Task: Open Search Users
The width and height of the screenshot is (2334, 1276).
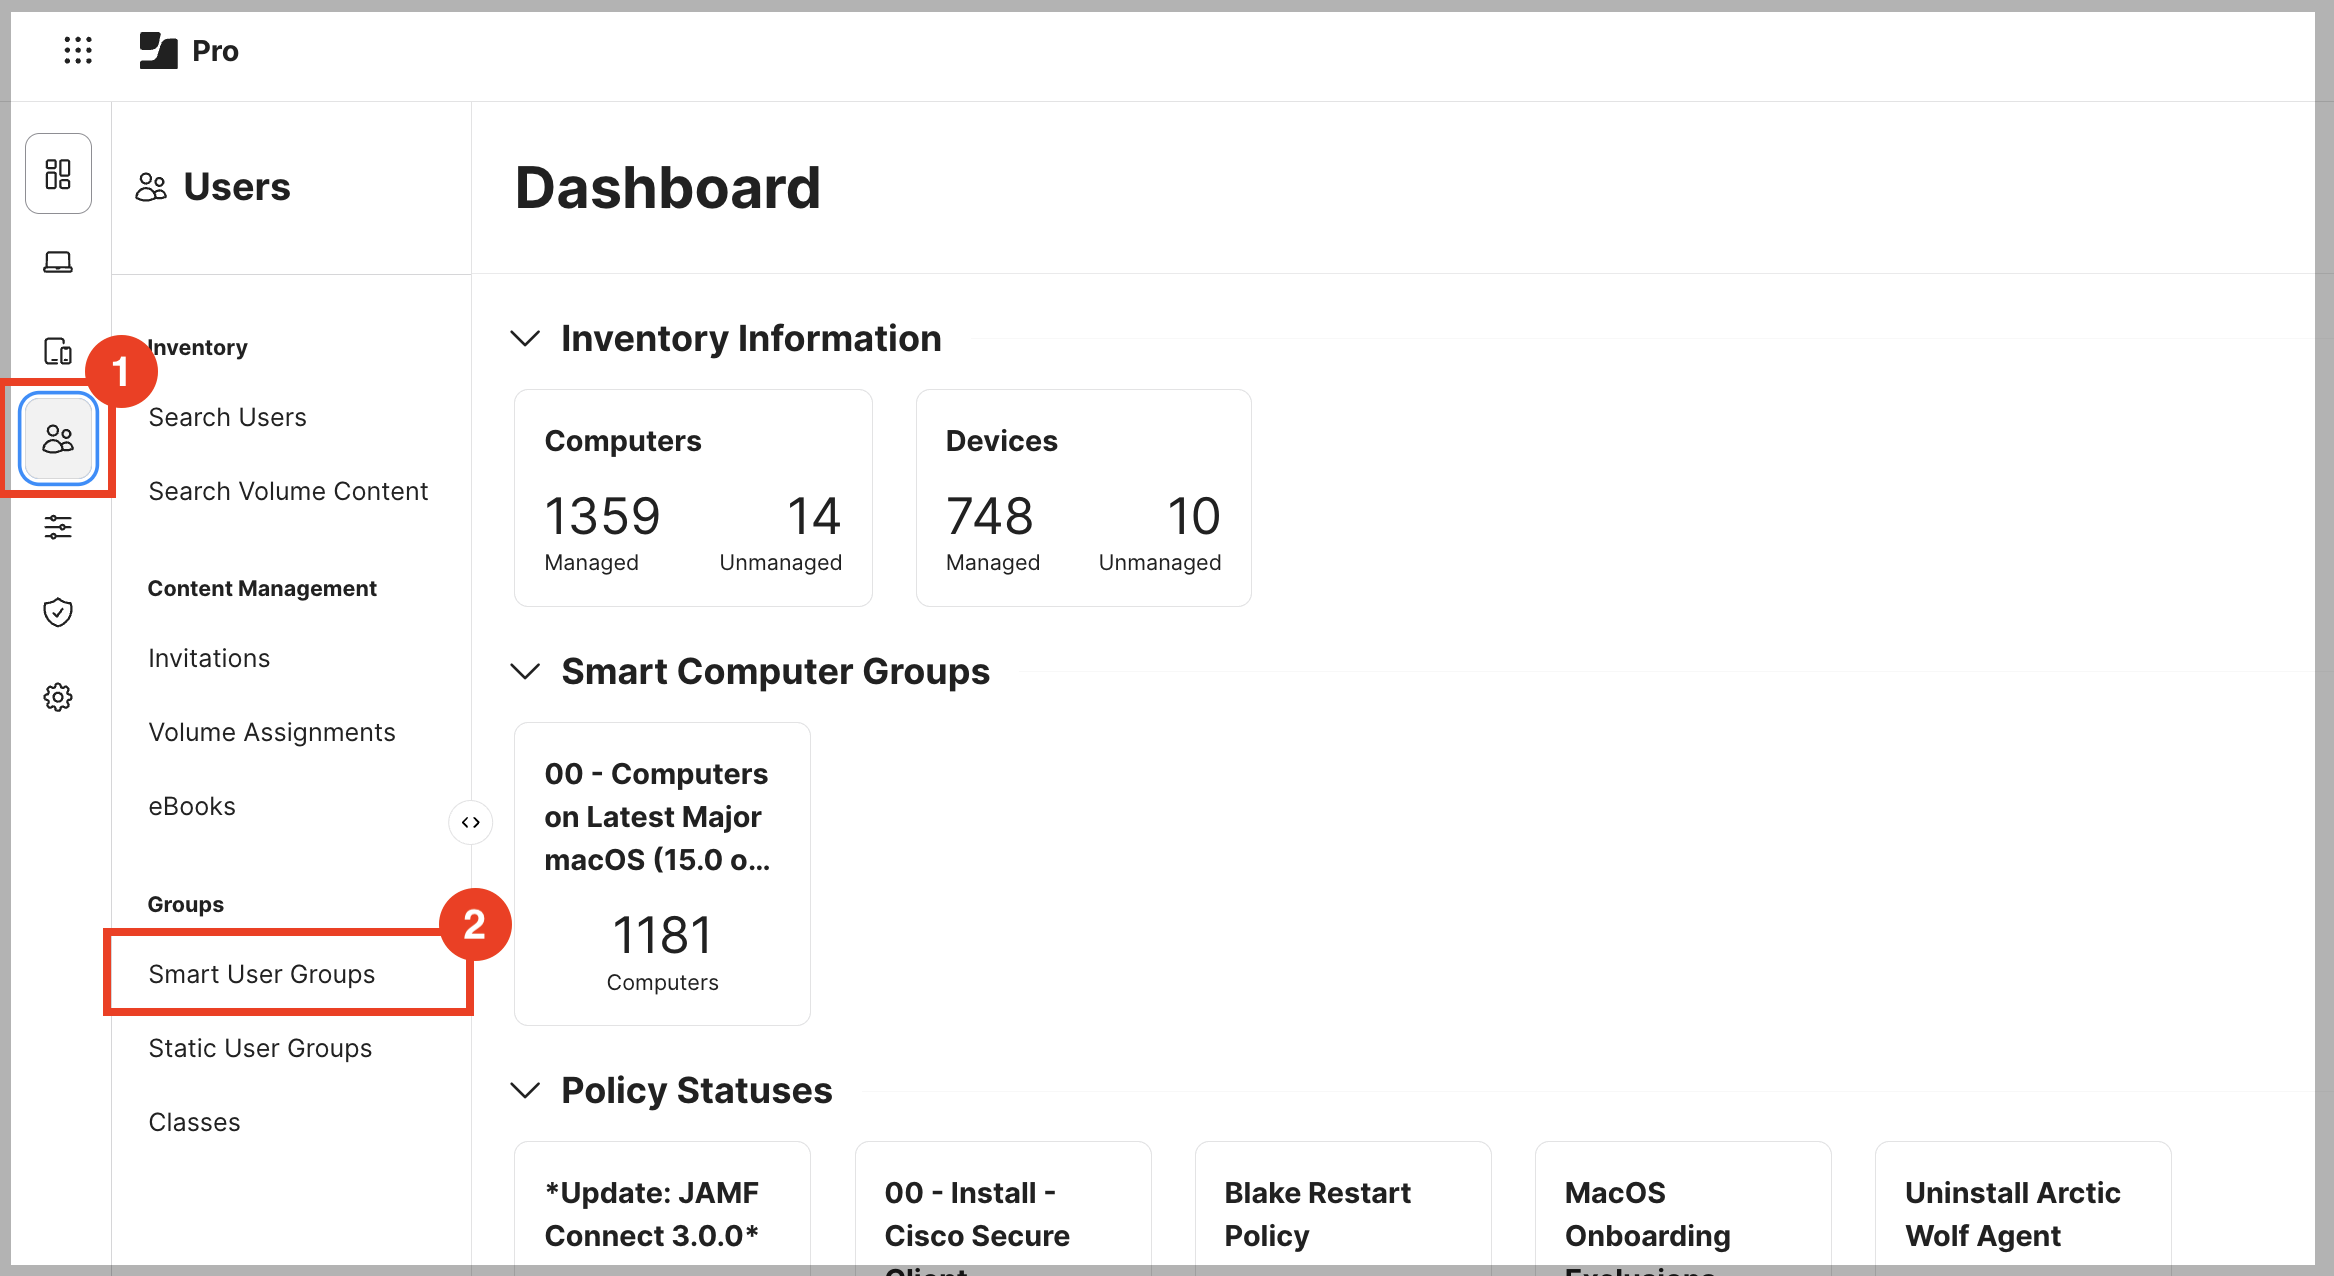Action: point(227,417)
